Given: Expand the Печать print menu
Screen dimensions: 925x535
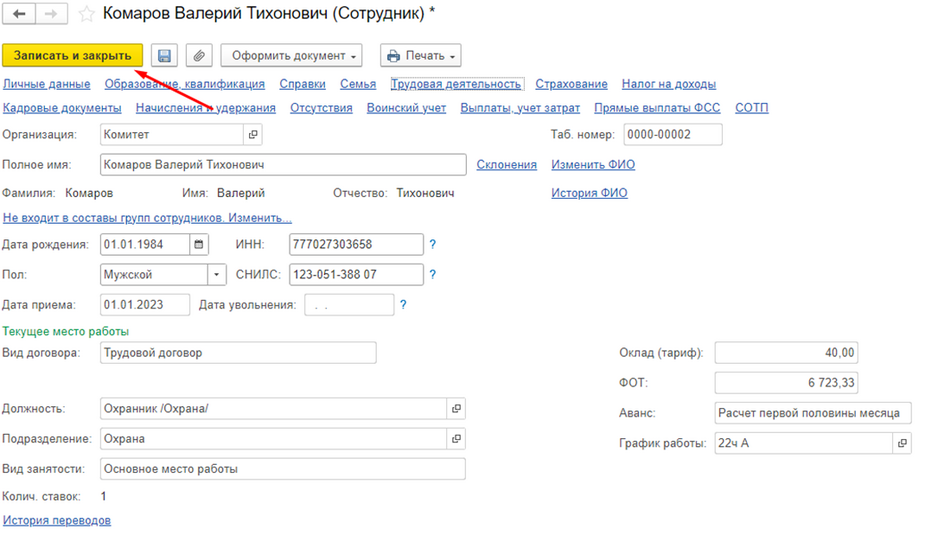Looking at the screenshot, I should point(421,55).
